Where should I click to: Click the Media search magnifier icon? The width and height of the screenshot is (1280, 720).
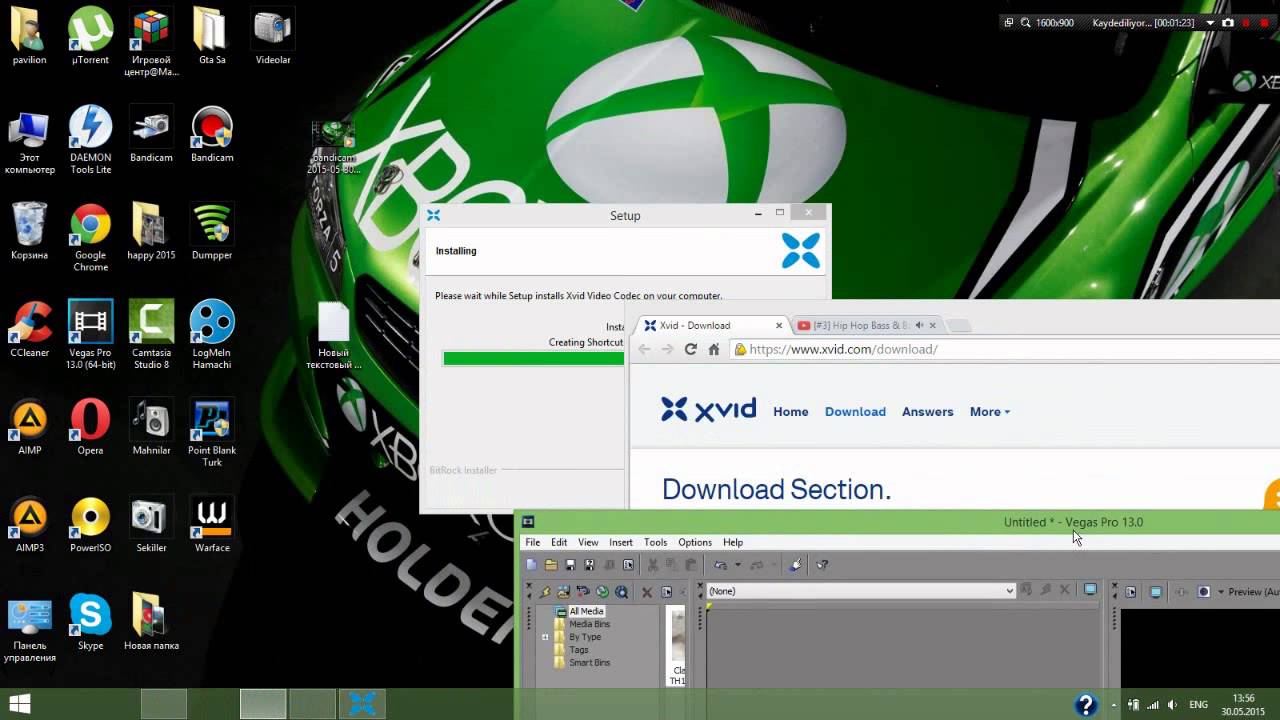[x=621, y=592]
